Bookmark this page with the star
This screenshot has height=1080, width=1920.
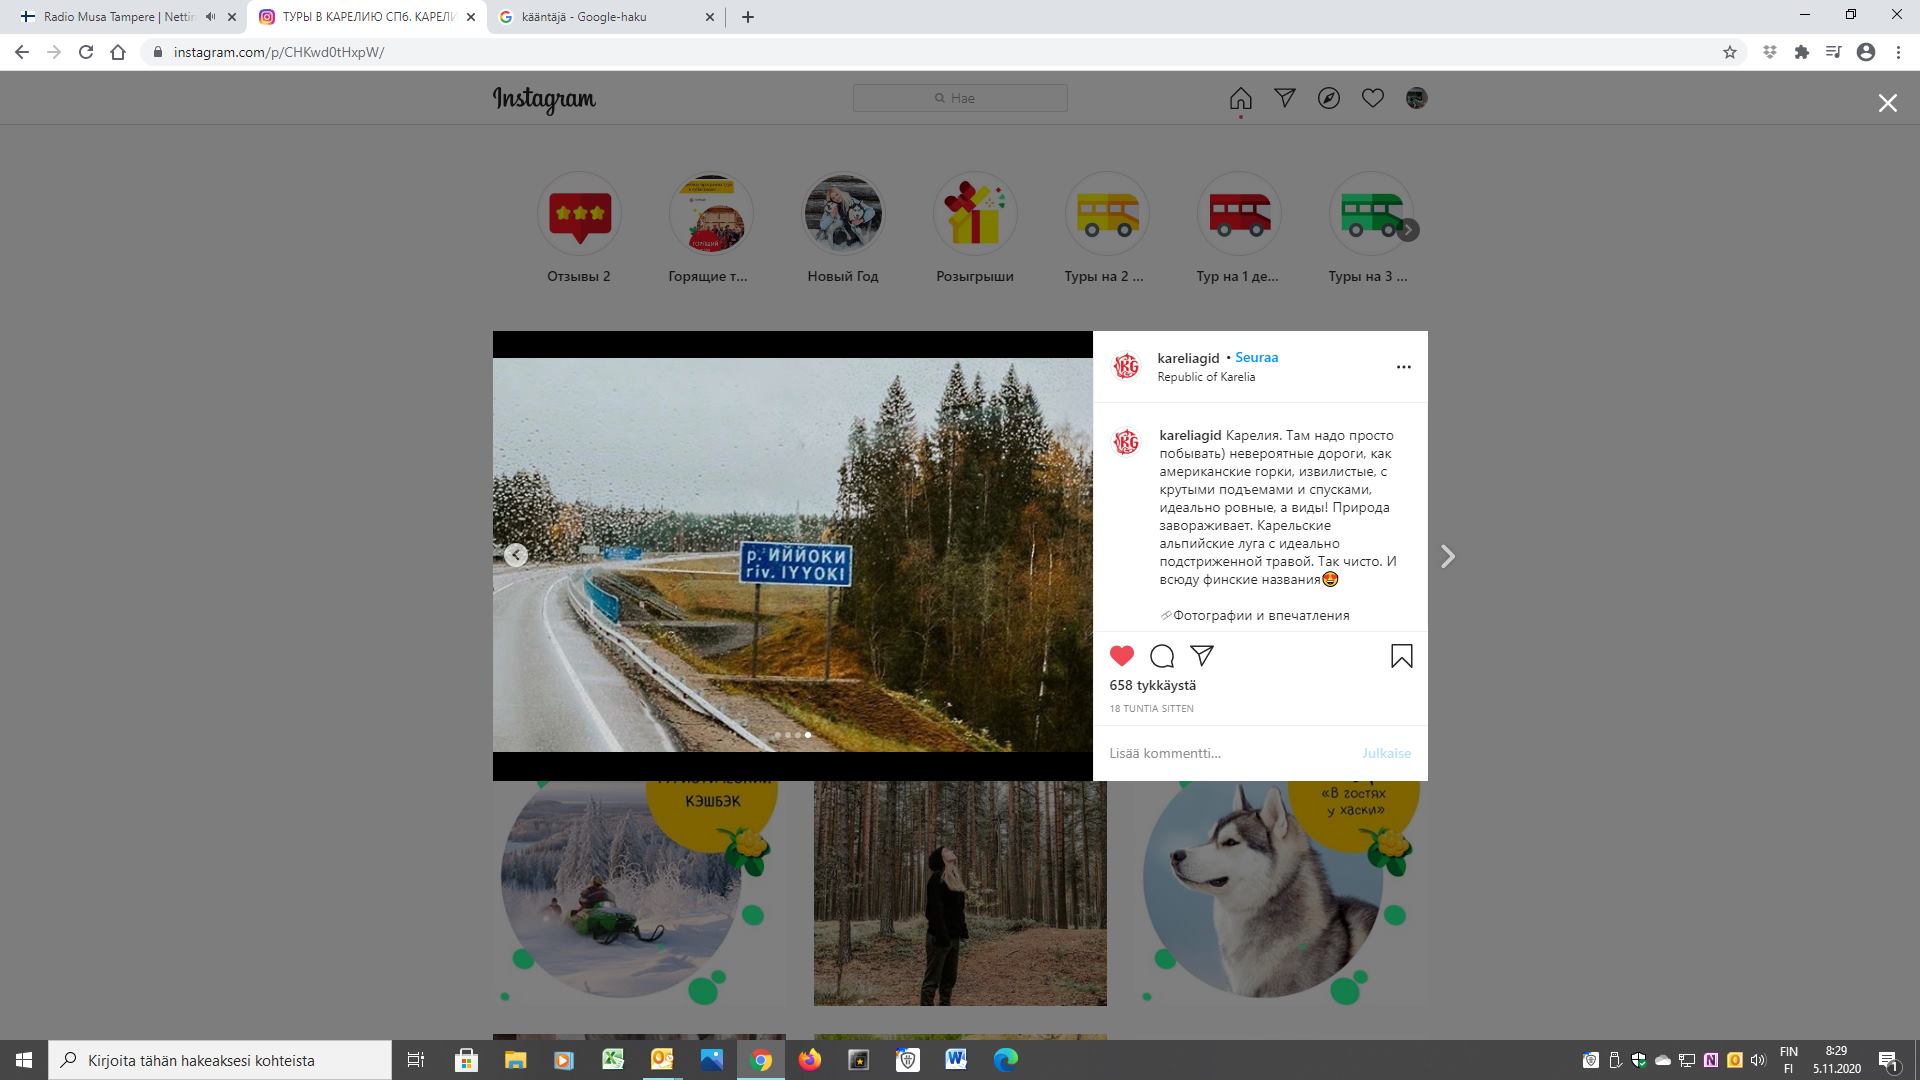click(1730, 52)
